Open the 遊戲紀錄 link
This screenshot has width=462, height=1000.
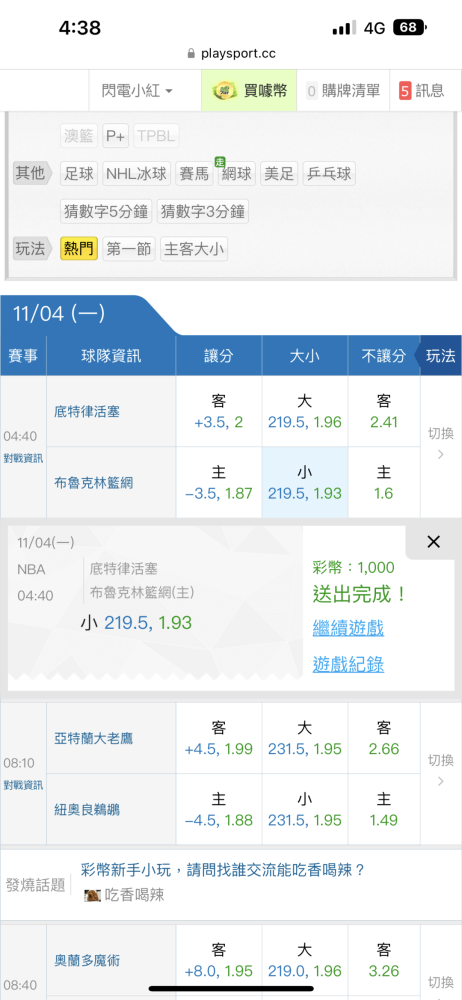pyautogui.click(x=348, y=665)
